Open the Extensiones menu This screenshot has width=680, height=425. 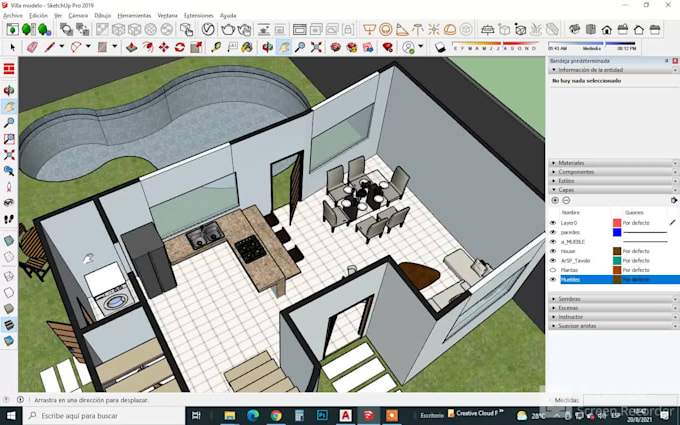coord(199,16)
